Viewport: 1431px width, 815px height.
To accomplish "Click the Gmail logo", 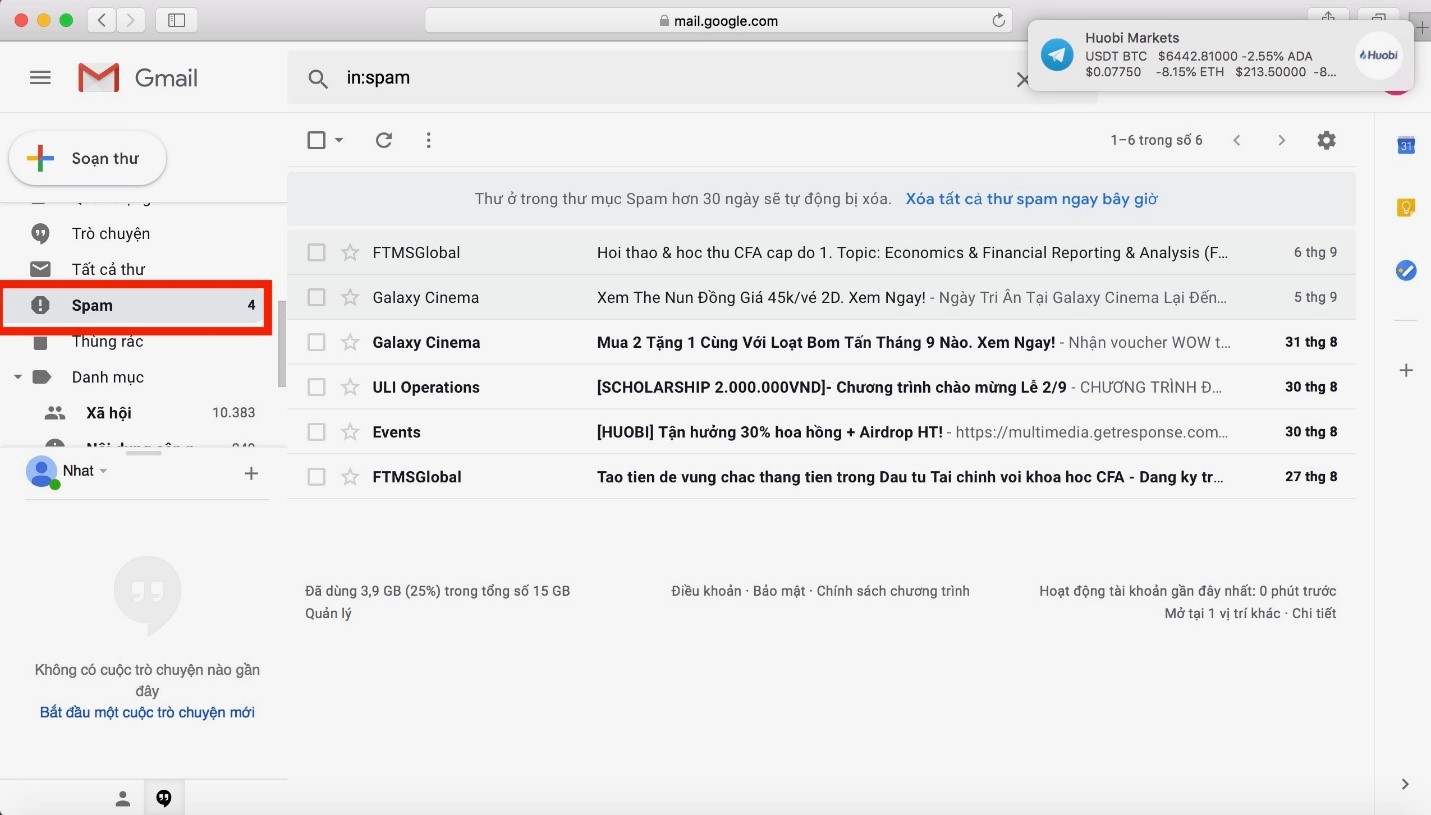I will [138, 78].
